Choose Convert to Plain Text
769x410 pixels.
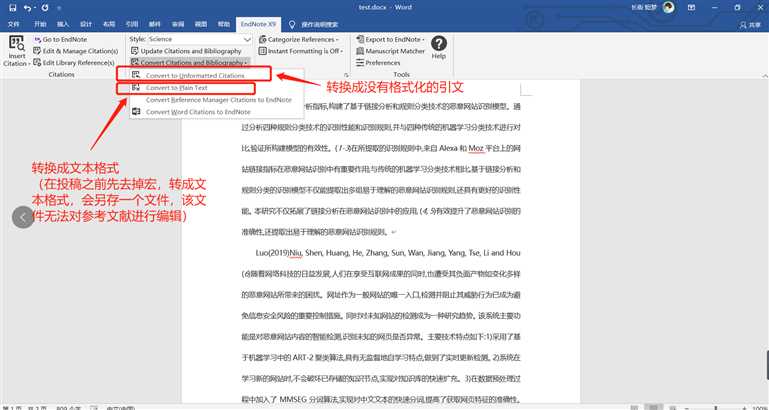coord(177,88)
